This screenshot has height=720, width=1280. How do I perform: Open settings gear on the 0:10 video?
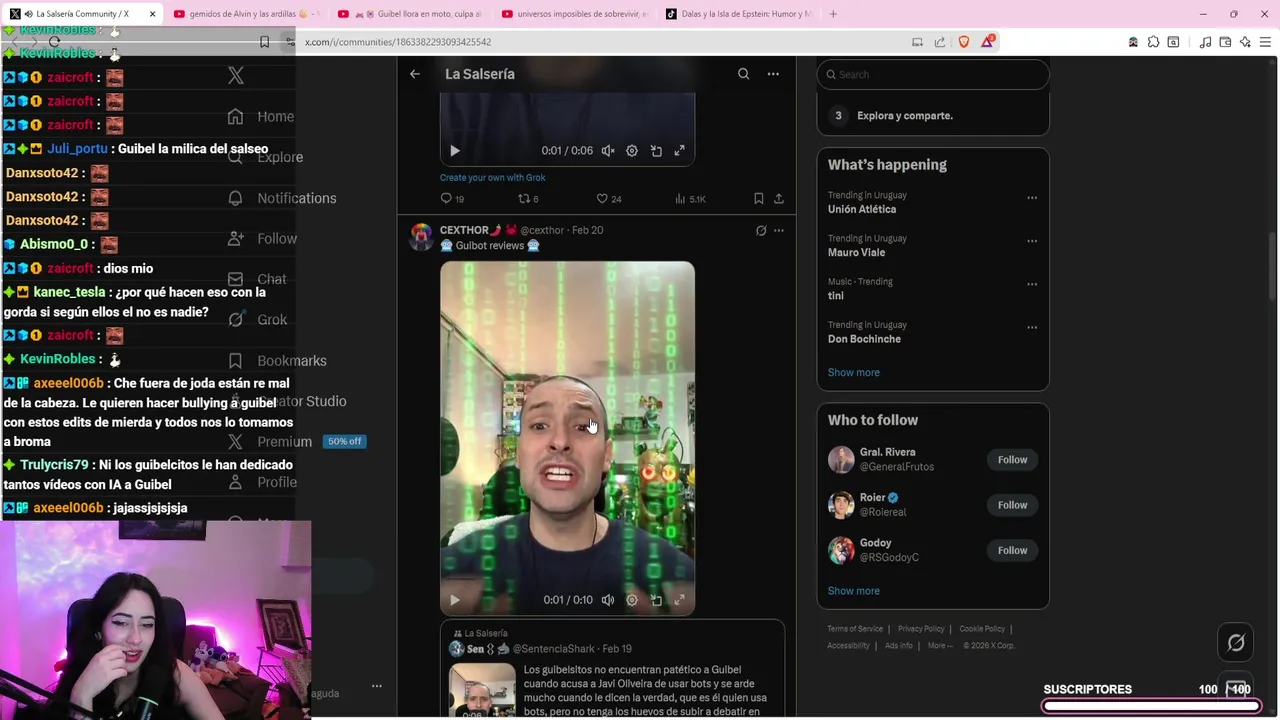(632, 600)
